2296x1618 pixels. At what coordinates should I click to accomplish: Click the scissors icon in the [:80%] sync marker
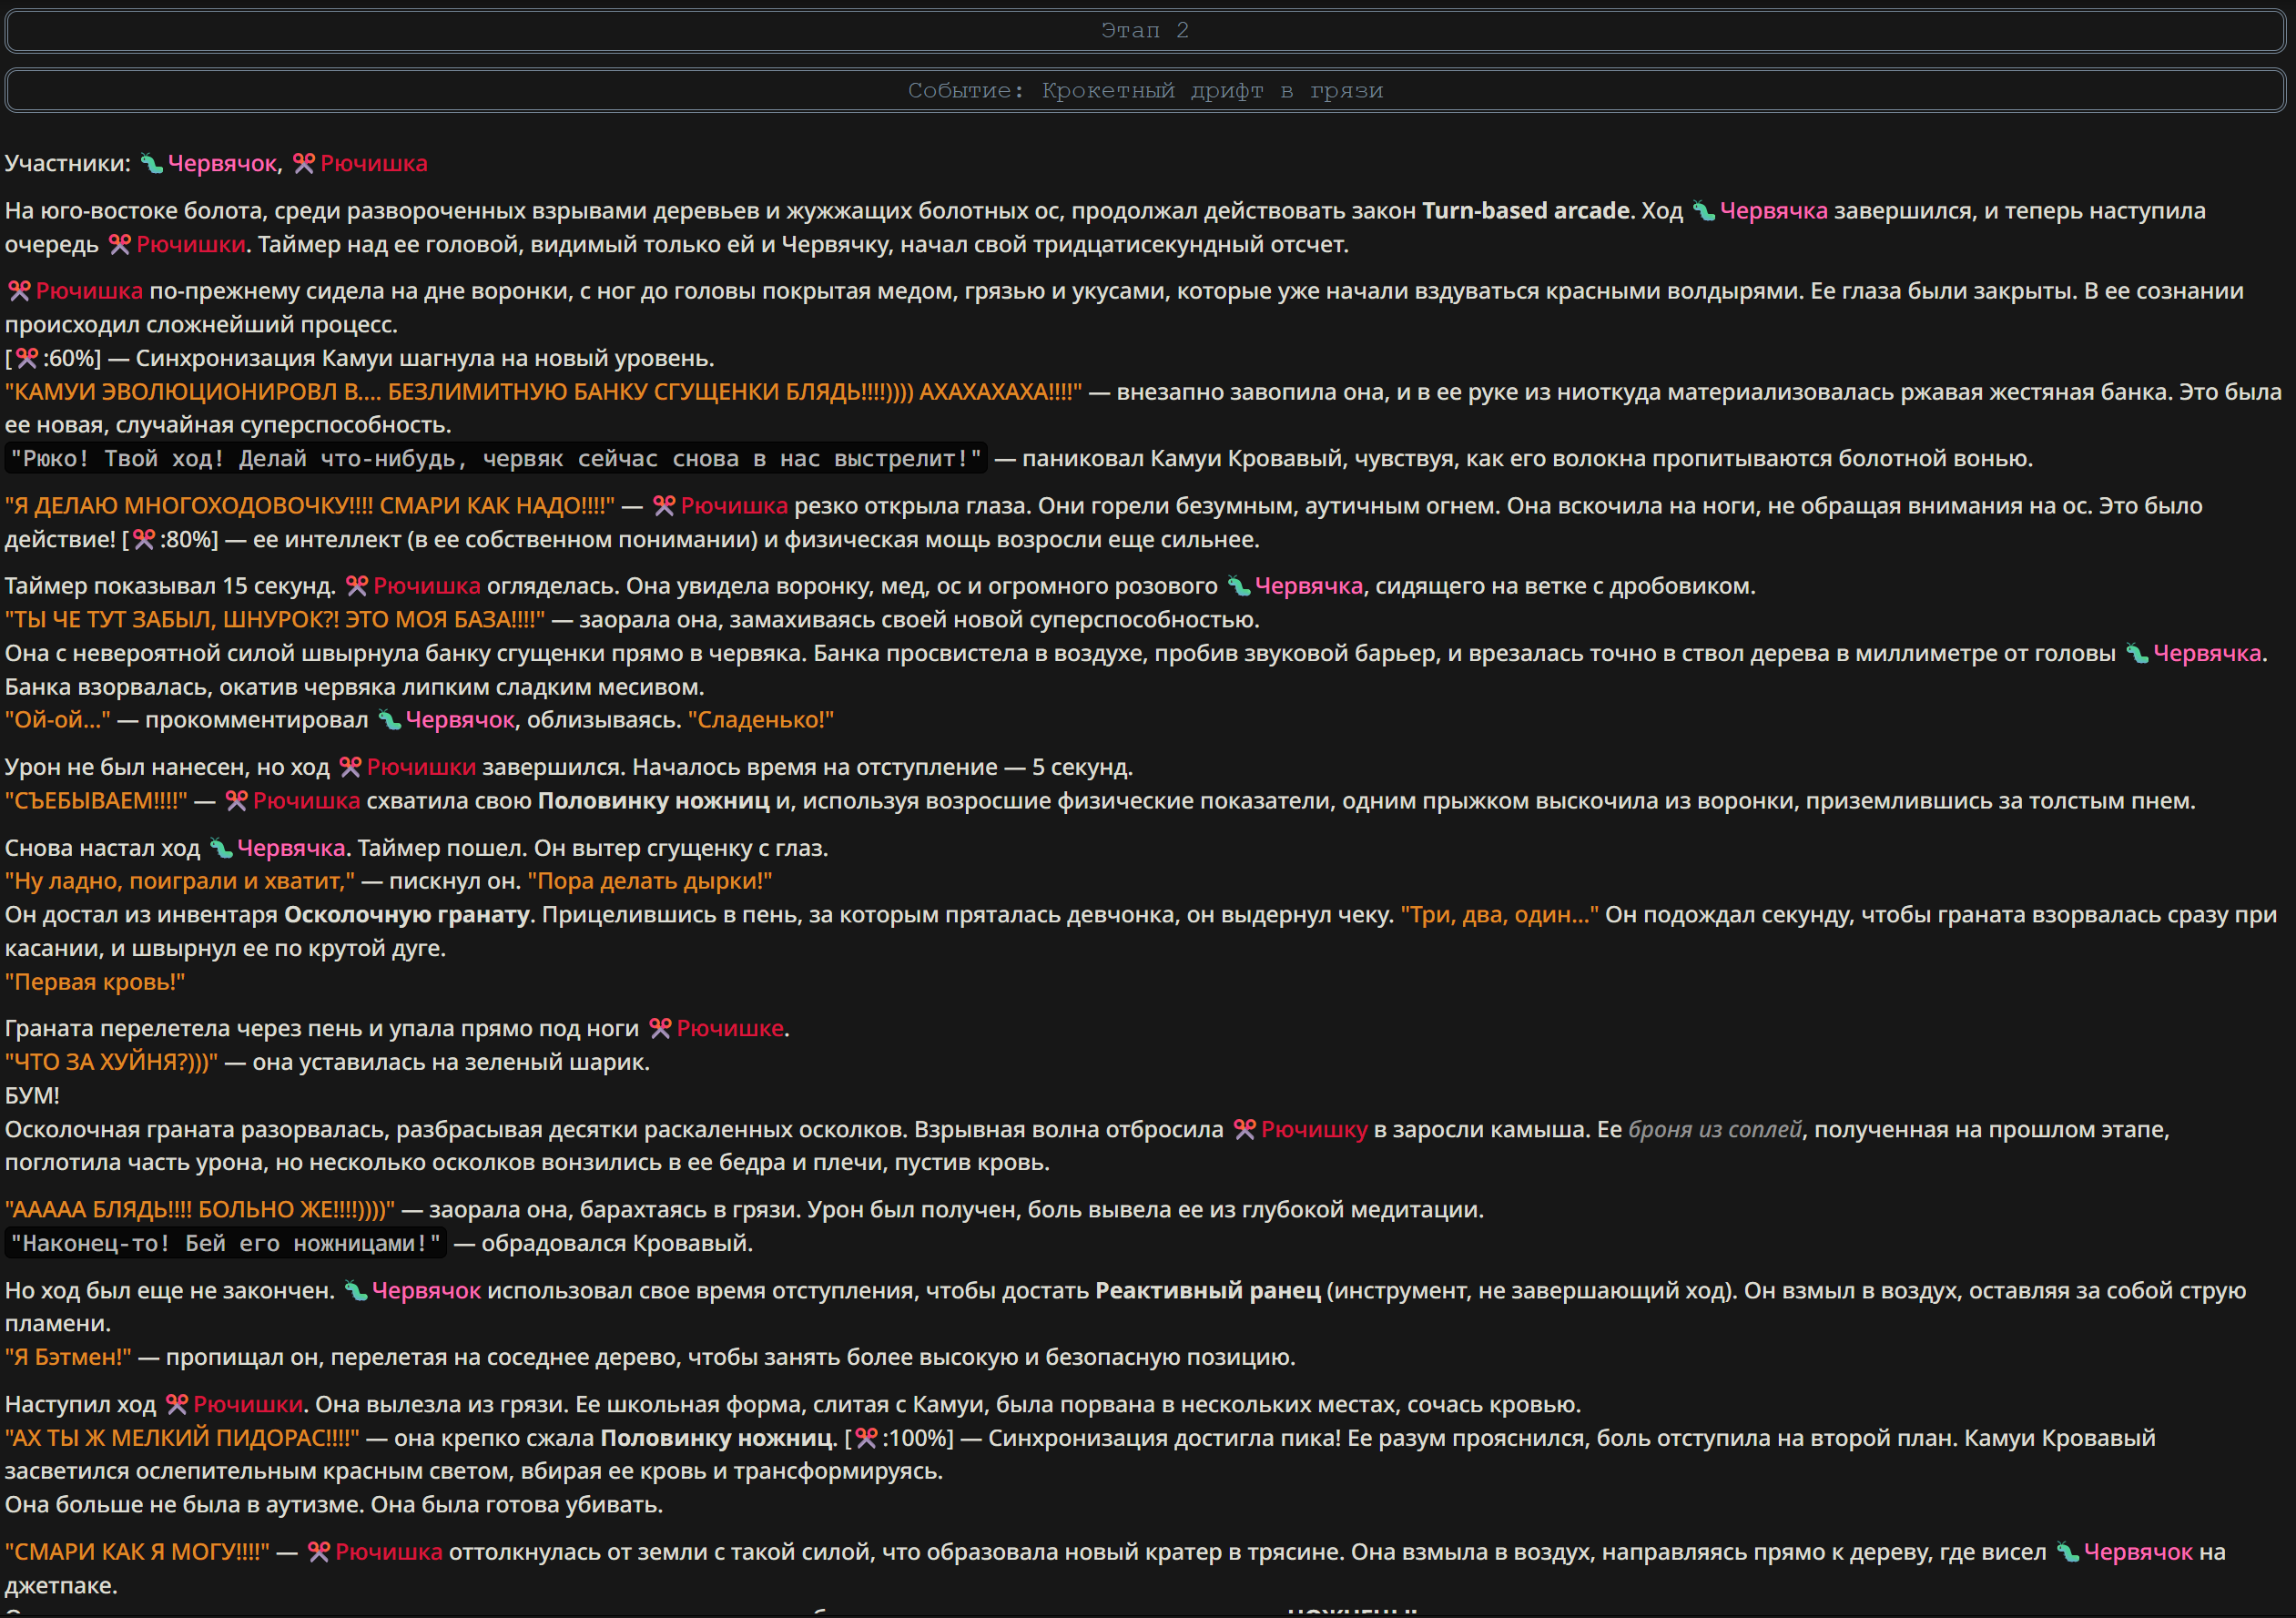pyautogui.click(x=144, y=540)
